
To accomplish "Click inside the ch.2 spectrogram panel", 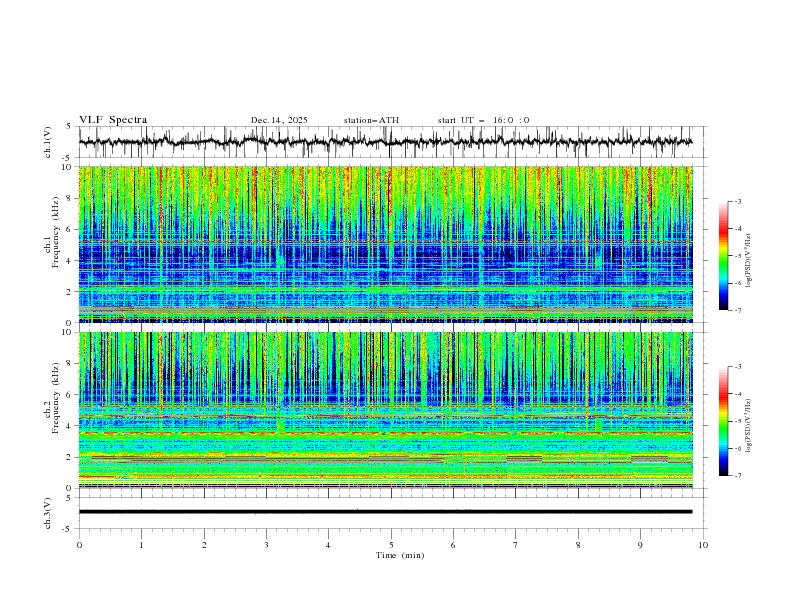I will point(386,410).
